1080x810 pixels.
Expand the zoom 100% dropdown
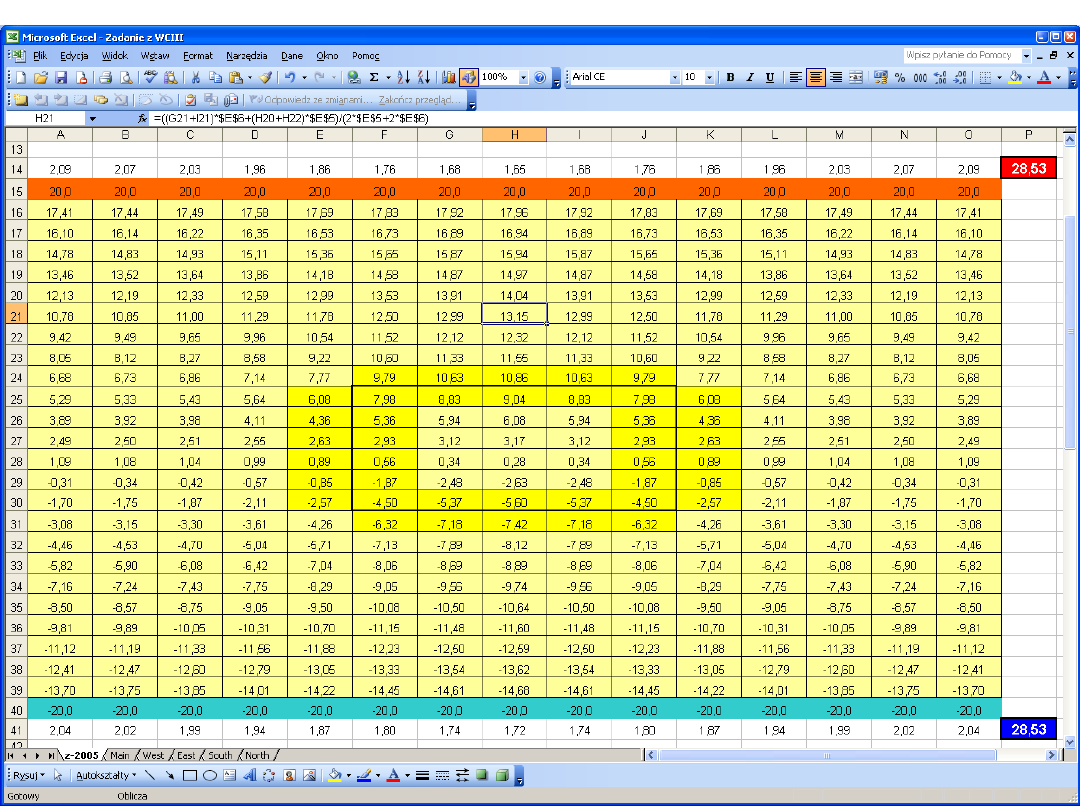[522, 77]
